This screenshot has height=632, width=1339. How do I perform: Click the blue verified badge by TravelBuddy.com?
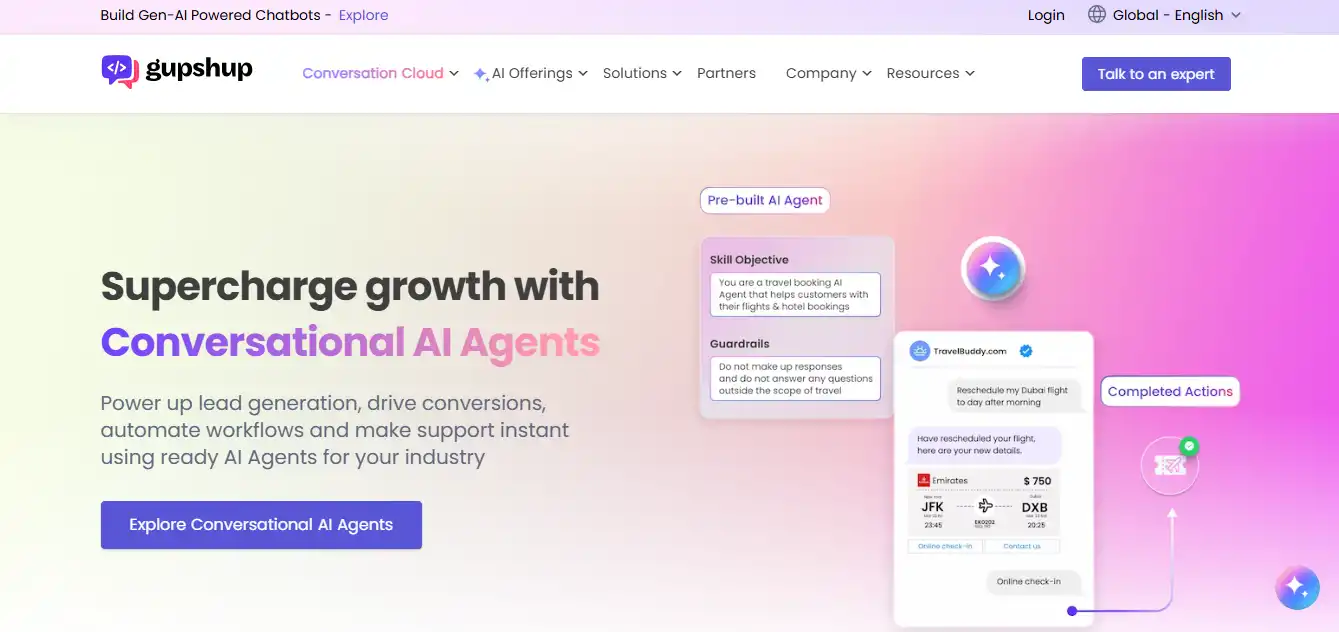click(1025, 351)
